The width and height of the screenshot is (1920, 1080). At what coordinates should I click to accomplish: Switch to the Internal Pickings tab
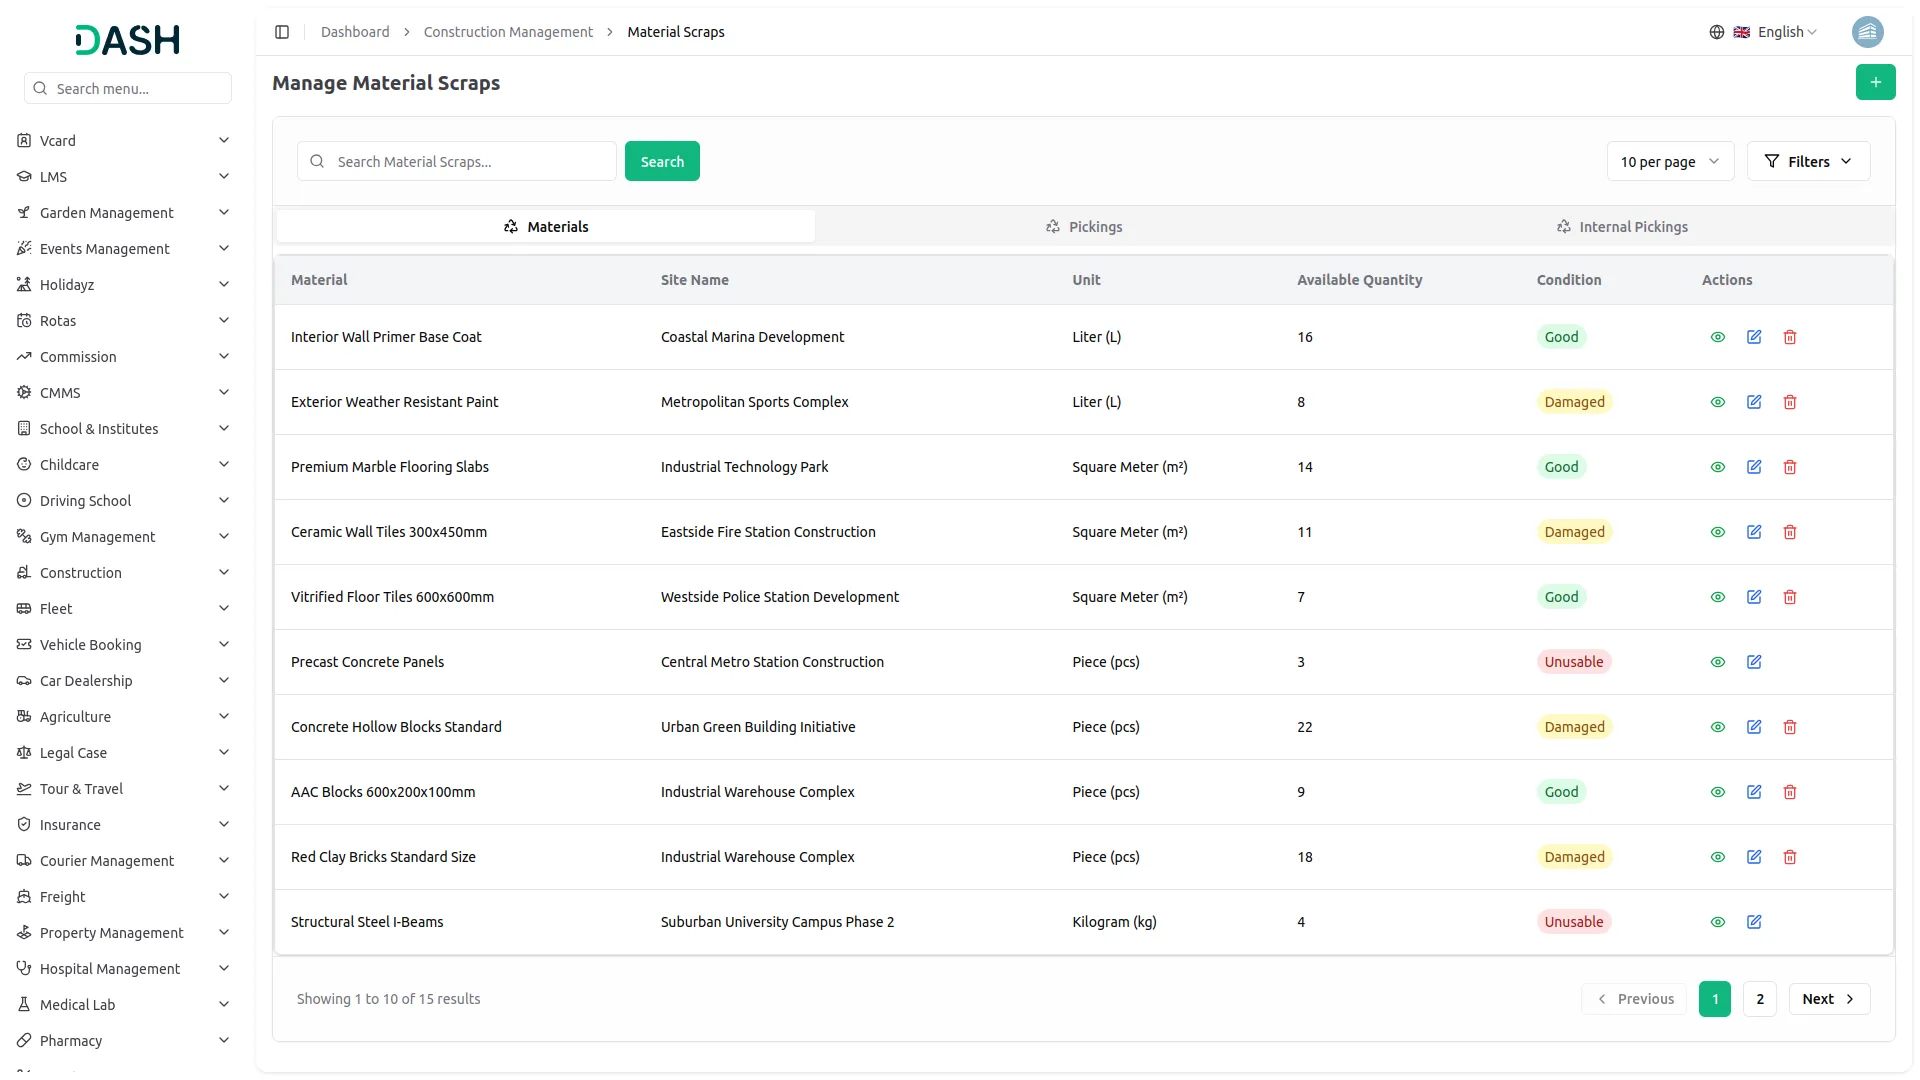1622,227
